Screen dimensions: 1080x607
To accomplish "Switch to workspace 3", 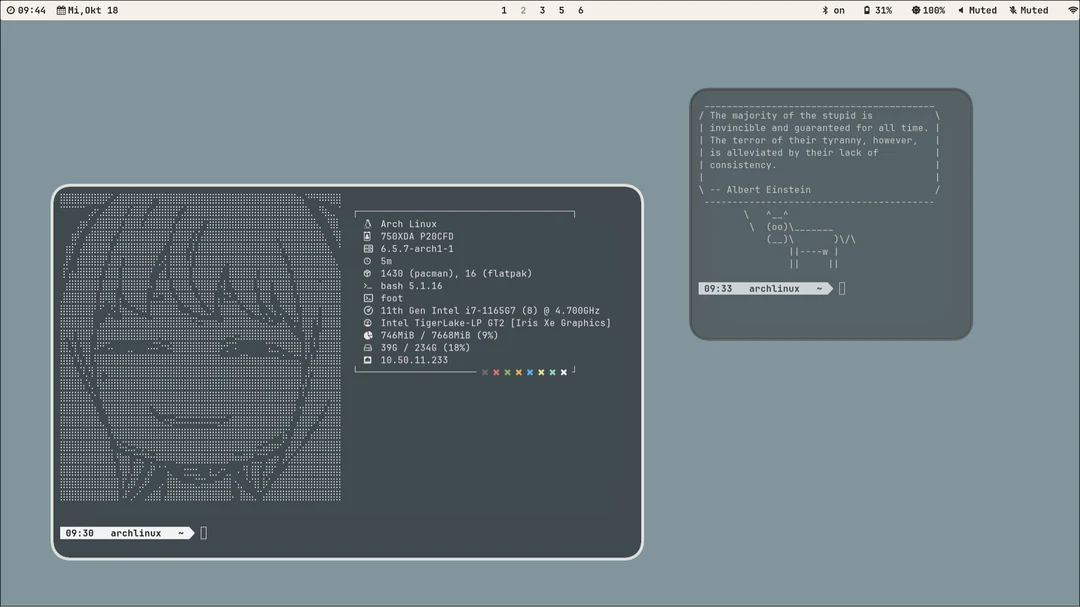I will [541, 10].
